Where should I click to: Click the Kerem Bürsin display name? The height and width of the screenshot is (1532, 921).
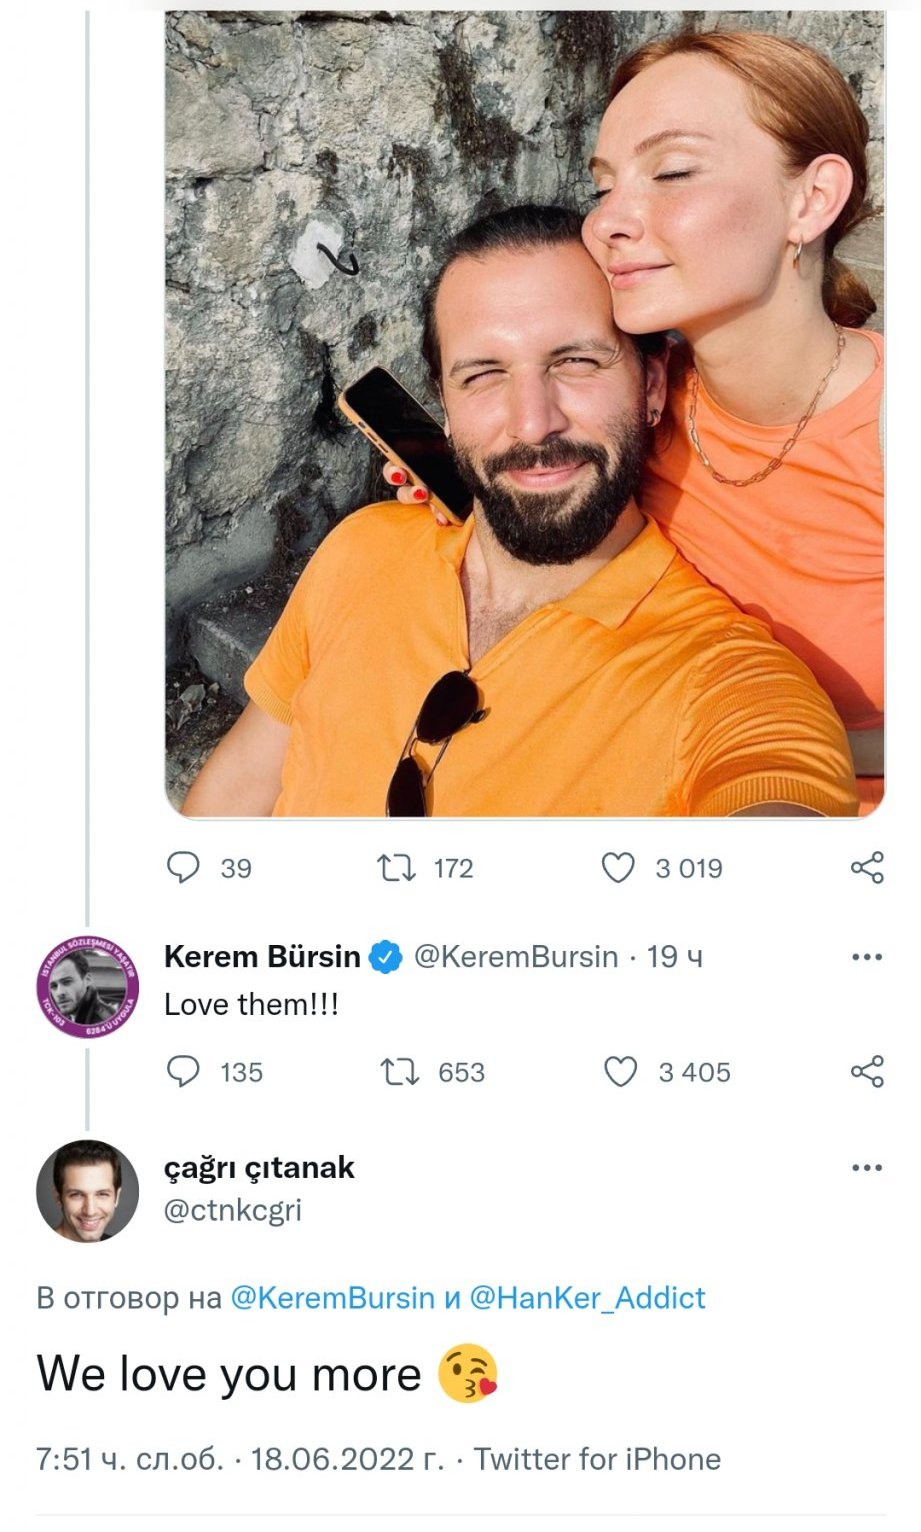262,957
